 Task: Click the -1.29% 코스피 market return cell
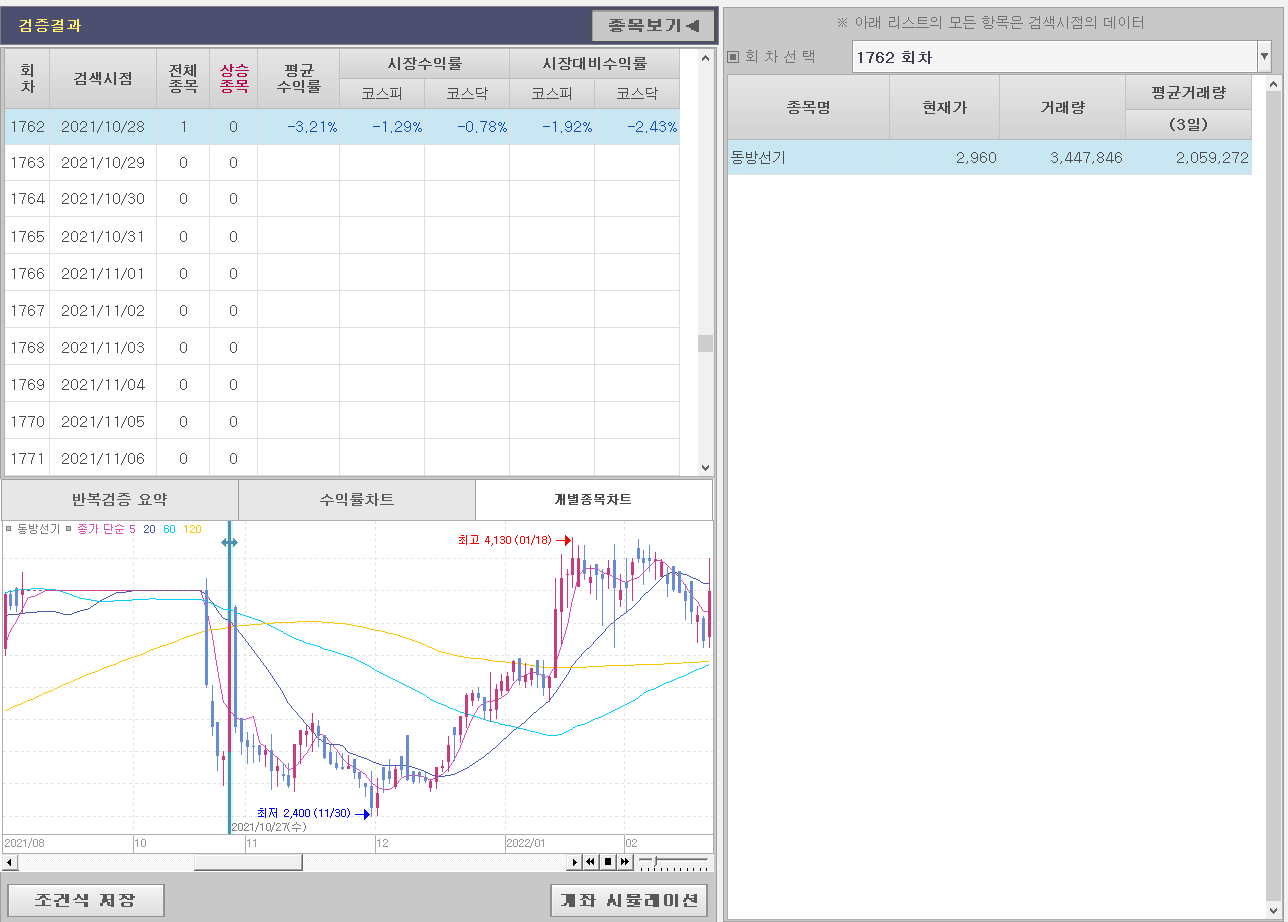click(382, 127)
